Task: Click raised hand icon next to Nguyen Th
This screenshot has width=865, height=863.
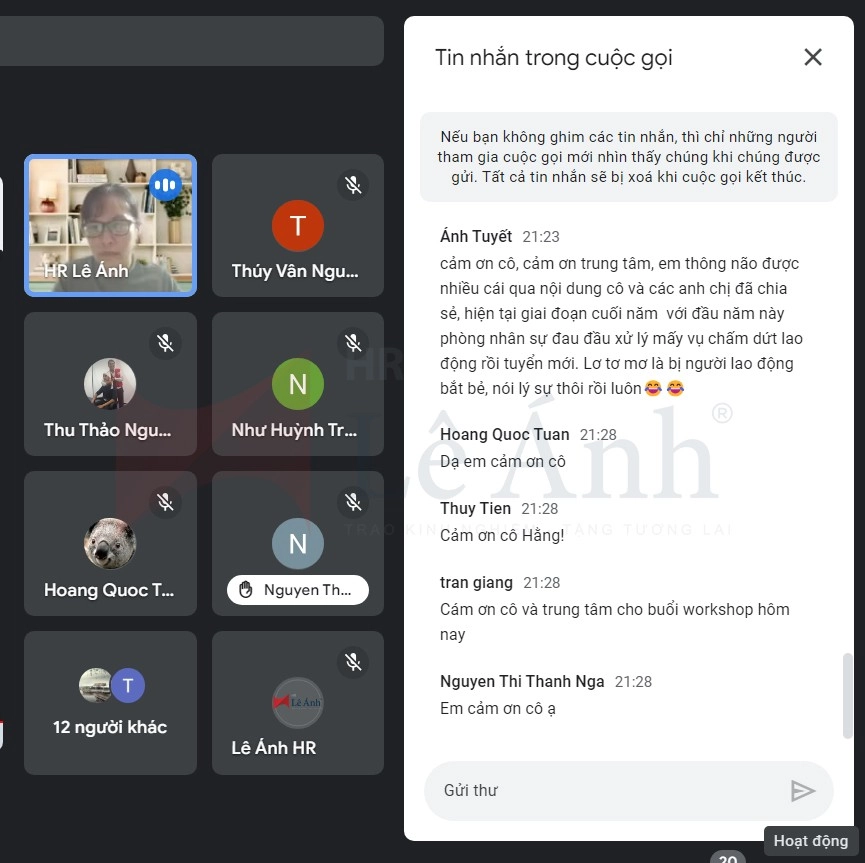Action: [x=245, y=590]
